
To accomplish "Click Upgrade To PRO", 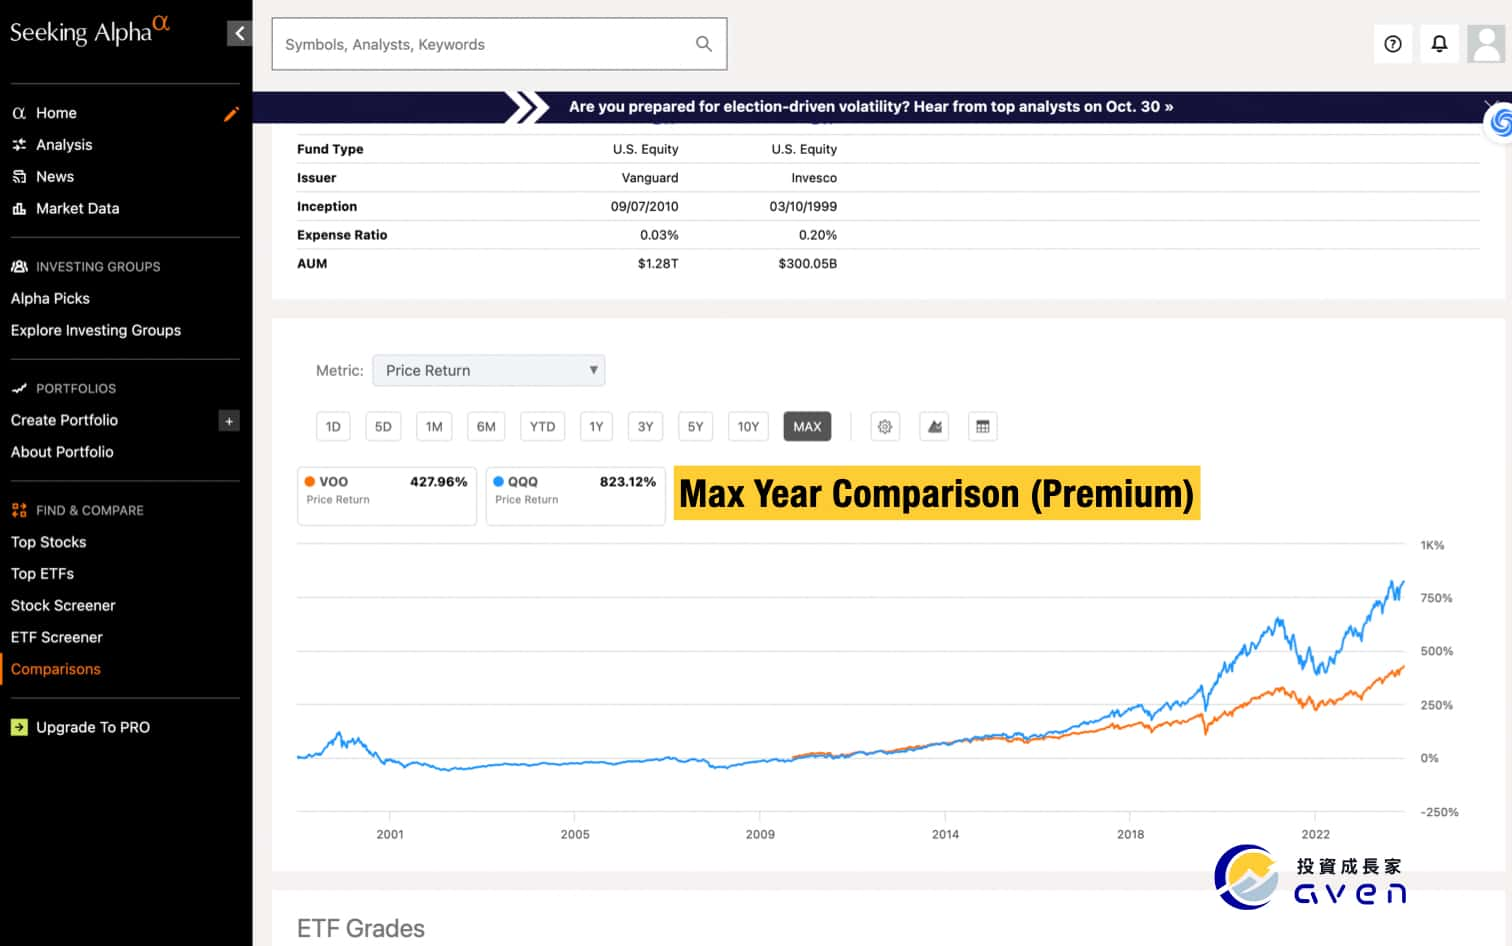I will point(93,727).
